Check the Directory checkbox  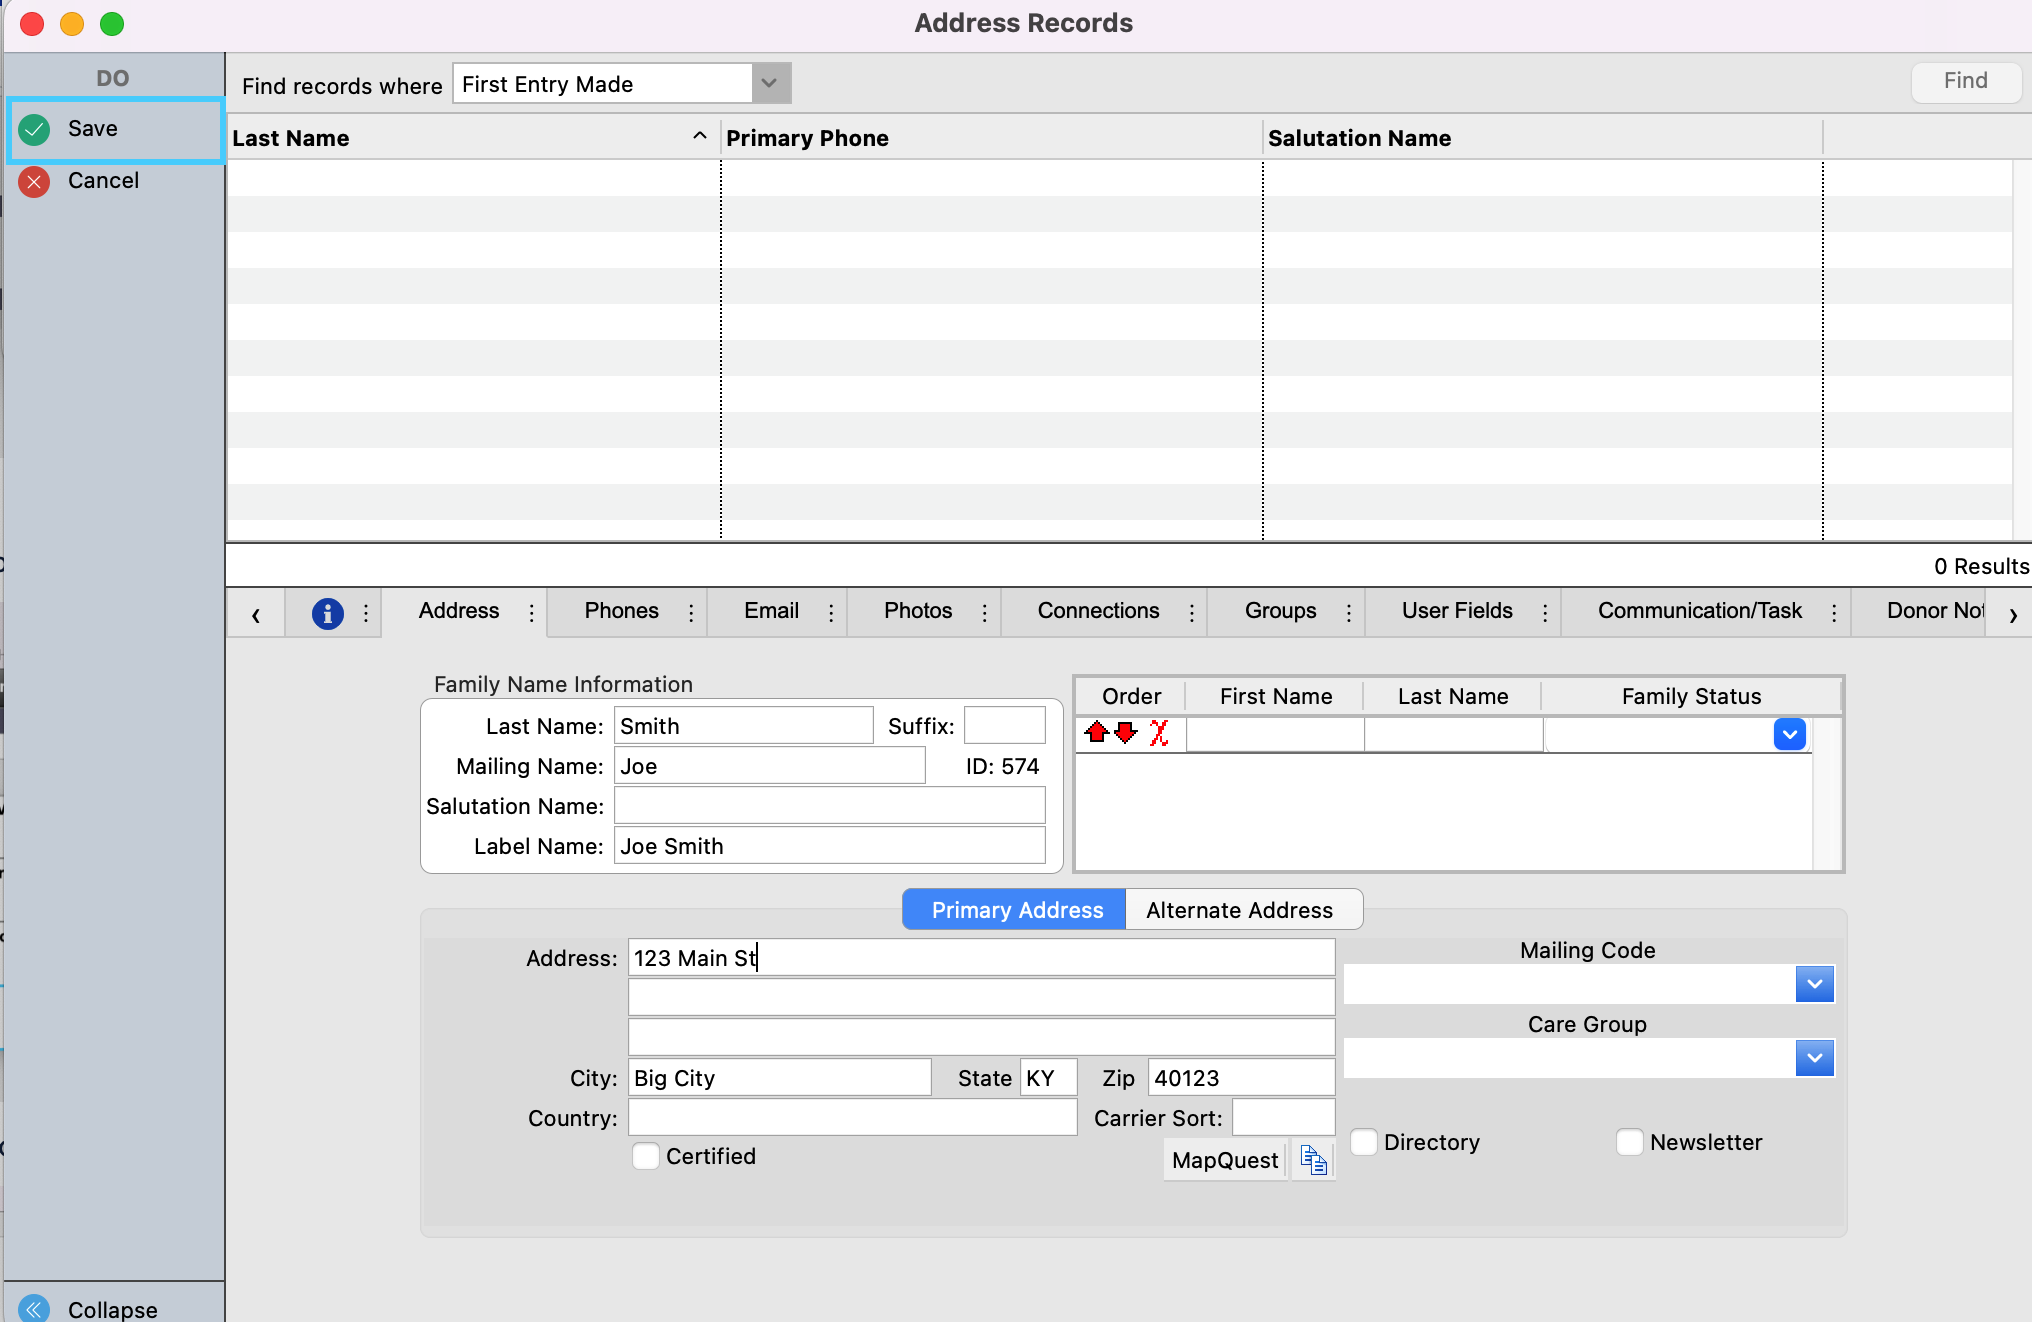1364,1142
